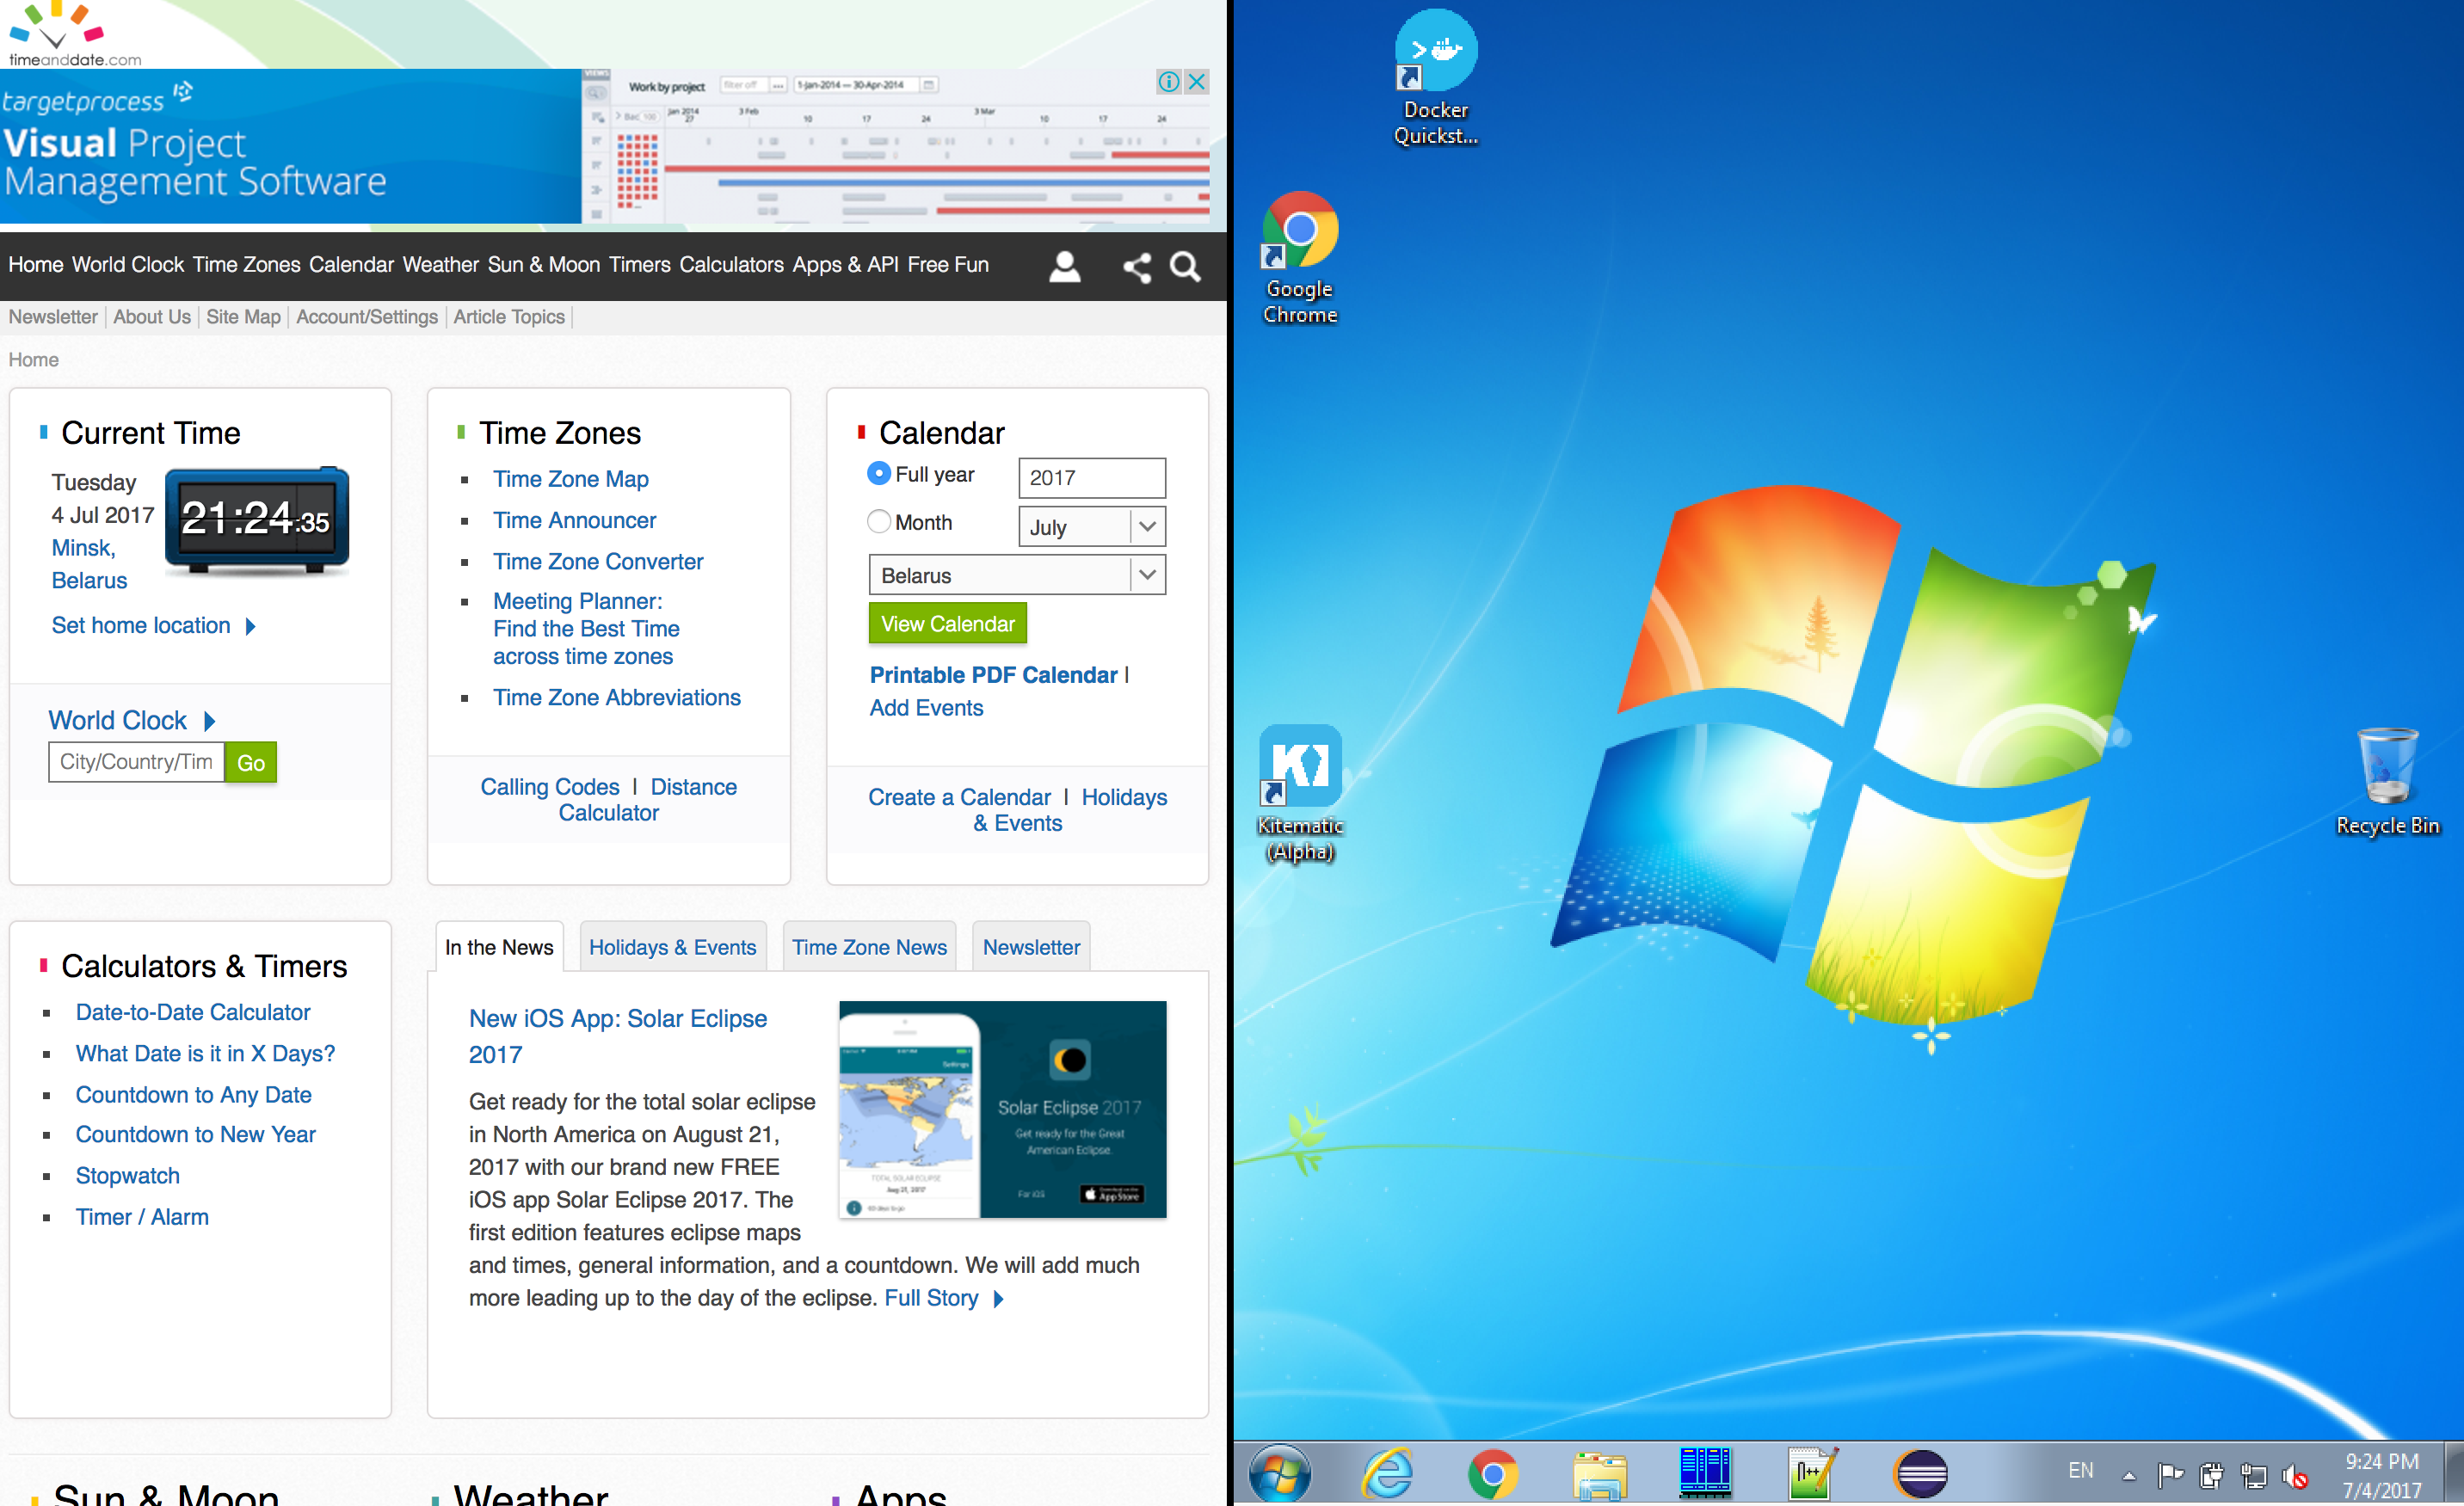Click the EN language indicator
Screen dimensions: 2464x1506
click(x=2080, y=1470)
